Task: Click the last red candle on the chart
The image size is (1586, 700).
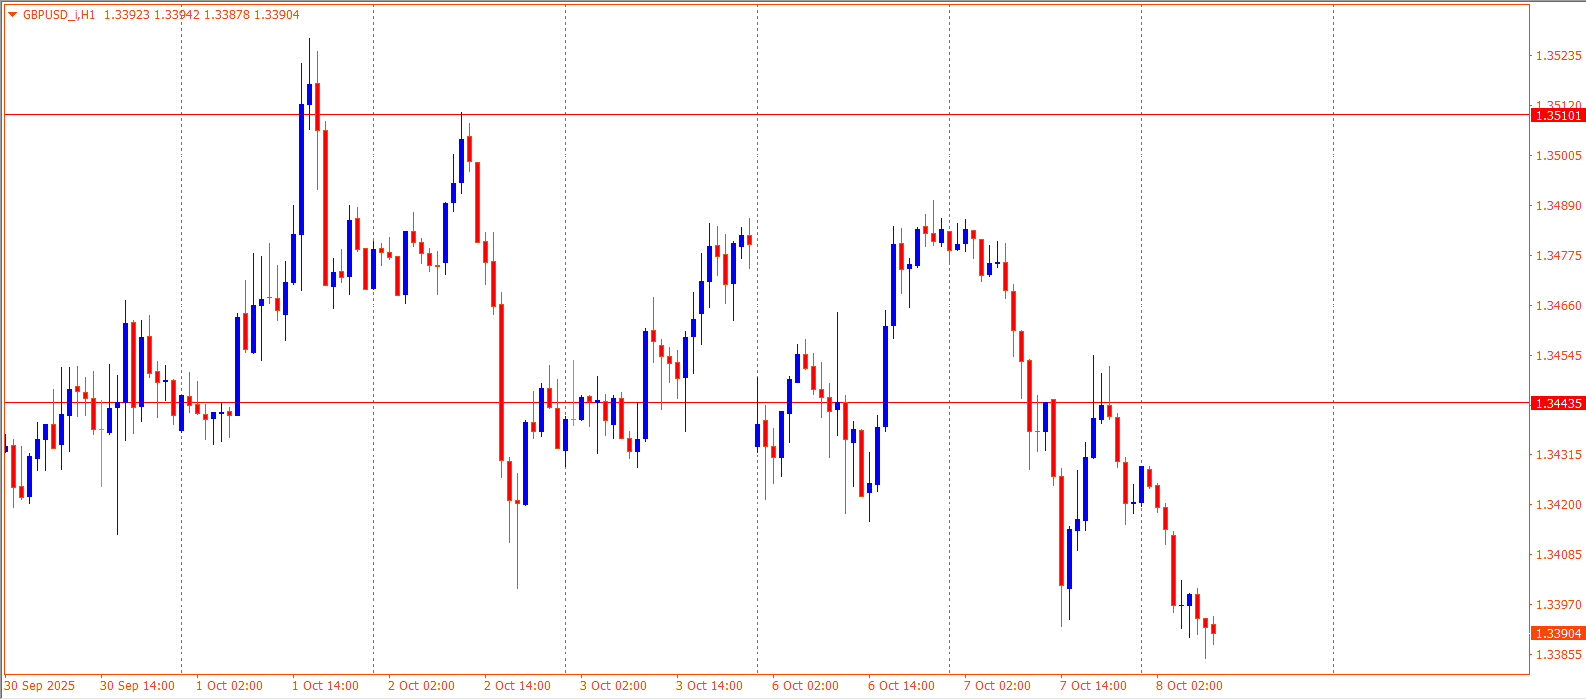Action: [1213, 629]
